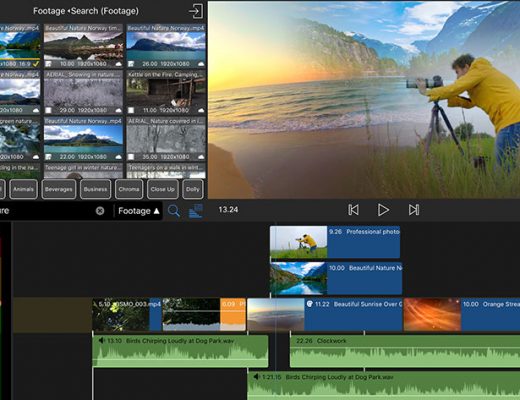
Task: Click the checkmark on the used 16:9 Norway clip
Action: coord(36,63)
